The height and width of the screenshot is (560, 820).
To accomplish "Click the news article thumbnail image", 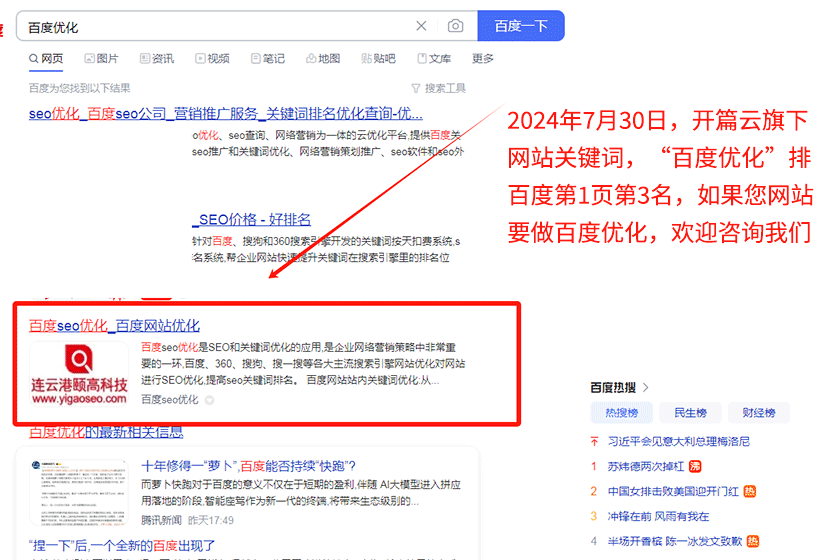I will pos(79,492).
